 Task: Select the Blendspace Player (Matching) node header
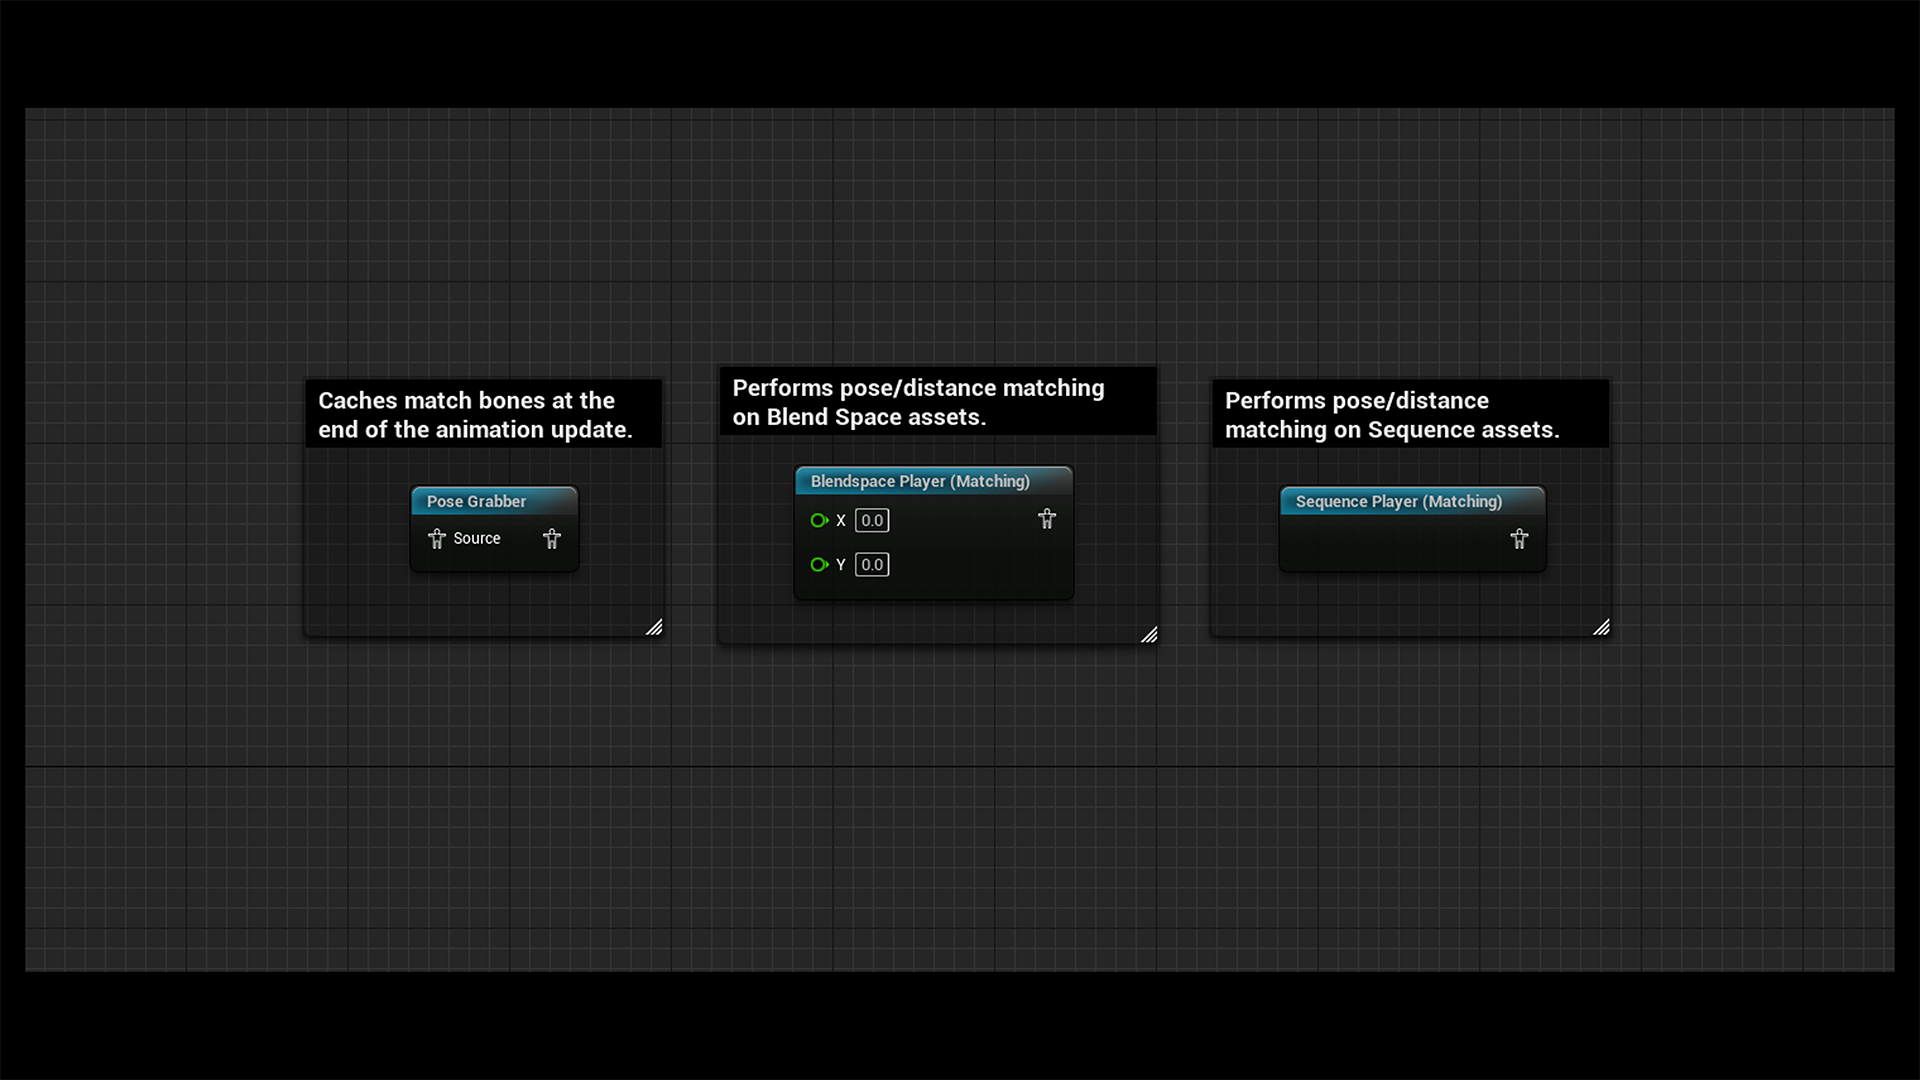pos(920,481)
